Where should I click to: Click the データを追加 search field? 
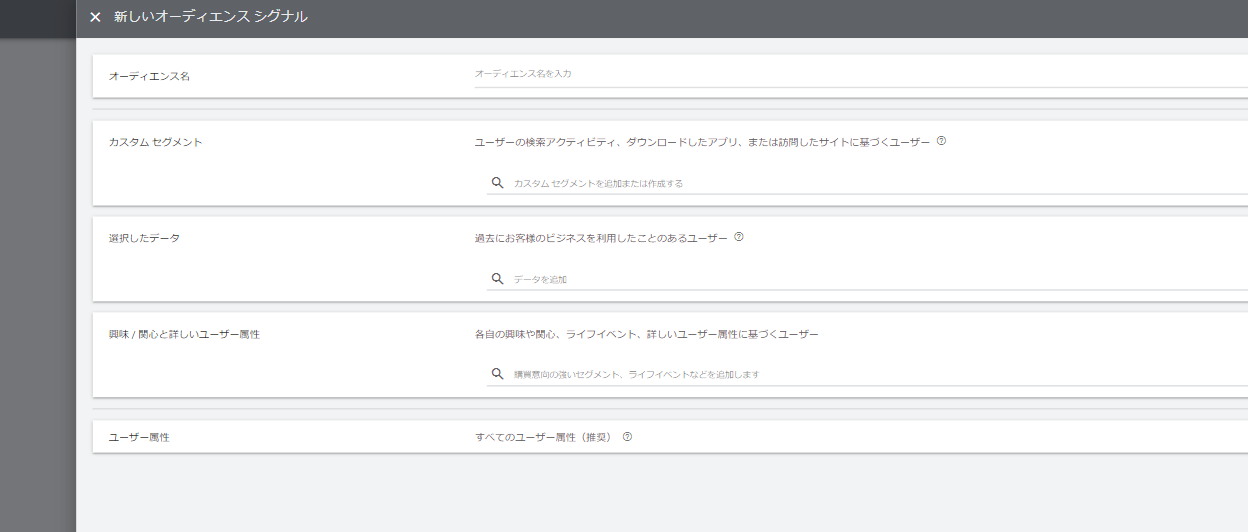tap(867, 279)
